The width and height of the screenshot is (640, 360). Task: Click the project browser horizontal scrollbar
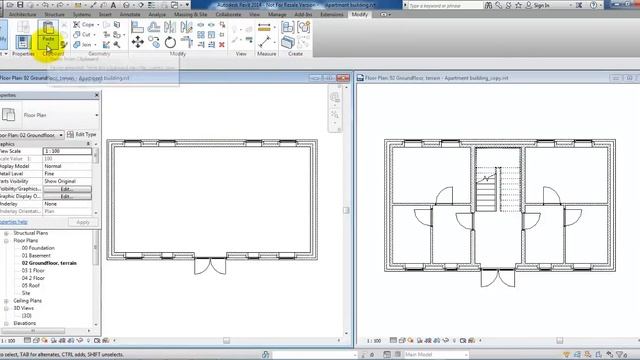point(33,331)
